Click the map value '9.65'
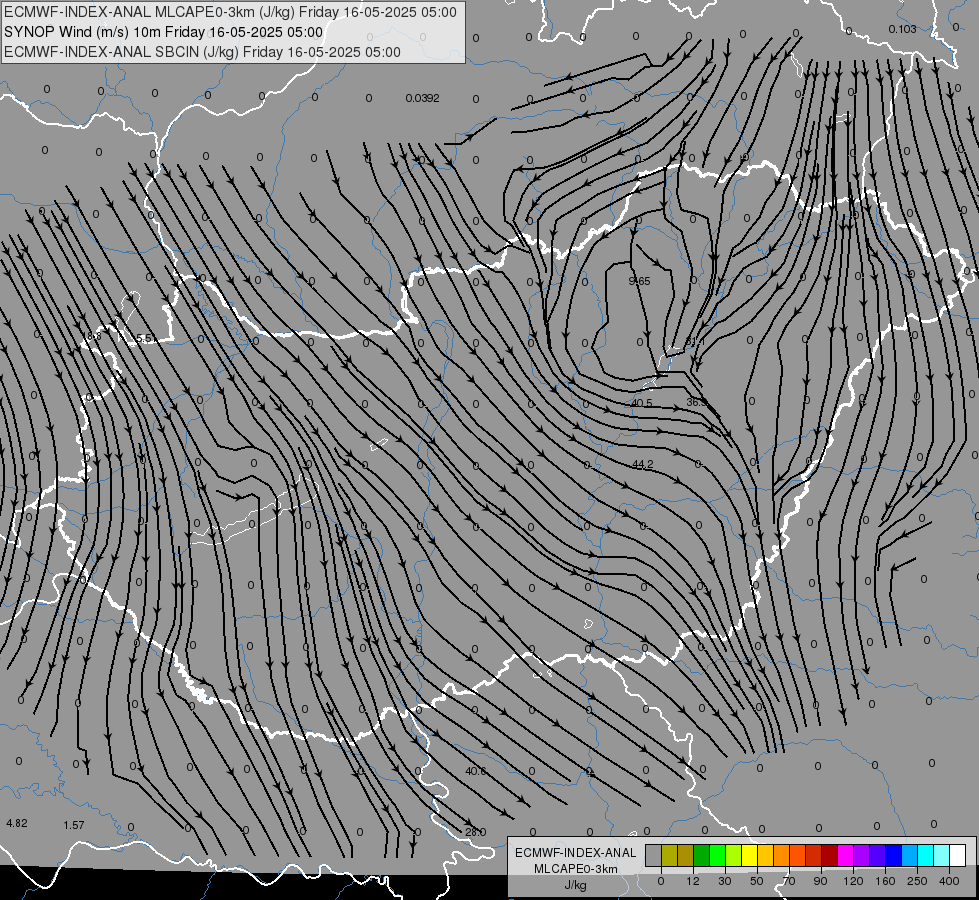This screenshot has height=900, width=979. point(639,281)
